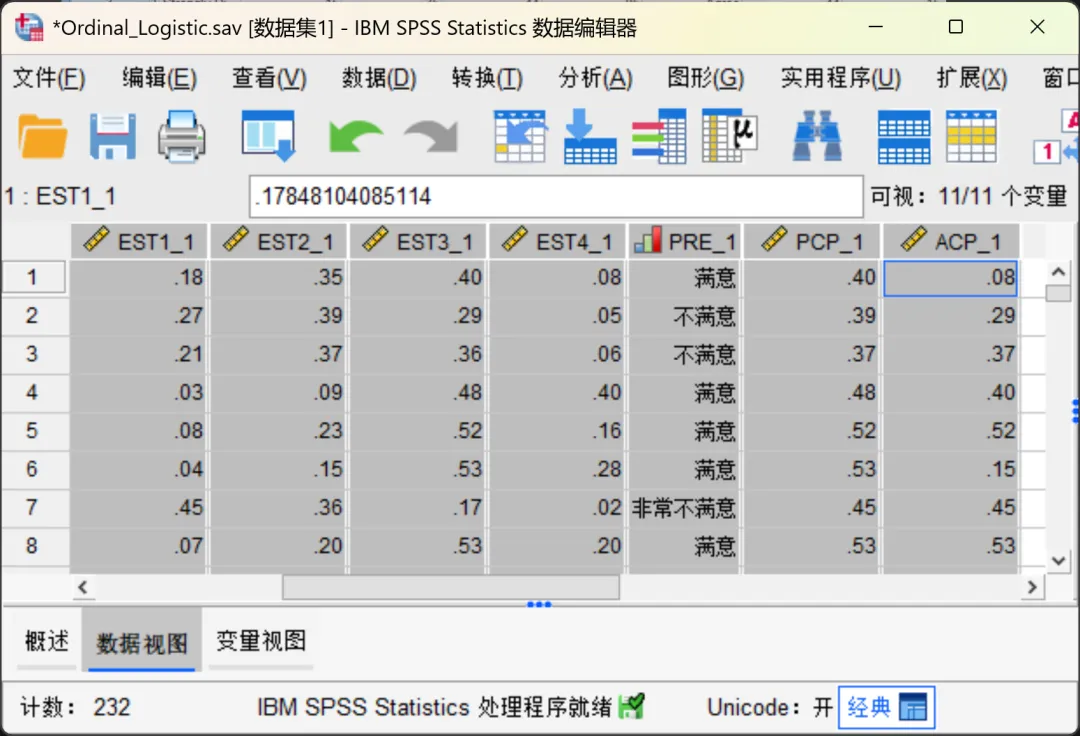Screen dimensions: 1080x736
Task: Save the document with floppy icon
Action: pyautogui.click(x=112, y=136)
